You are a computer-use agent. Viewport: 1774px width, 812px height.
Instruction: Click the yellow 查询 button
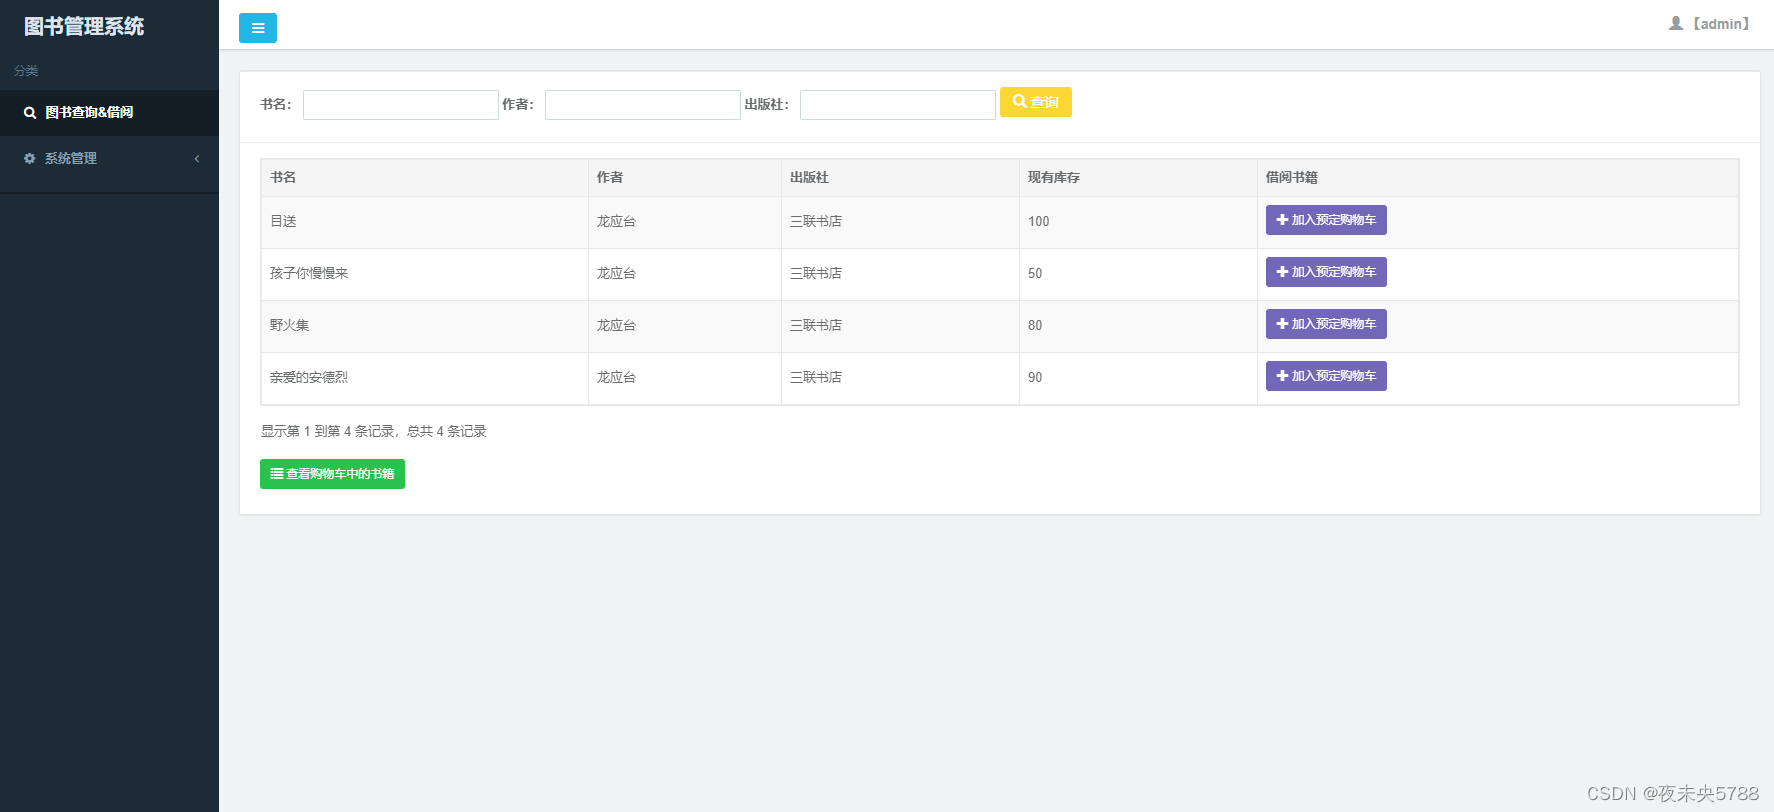coord(1036,102)
